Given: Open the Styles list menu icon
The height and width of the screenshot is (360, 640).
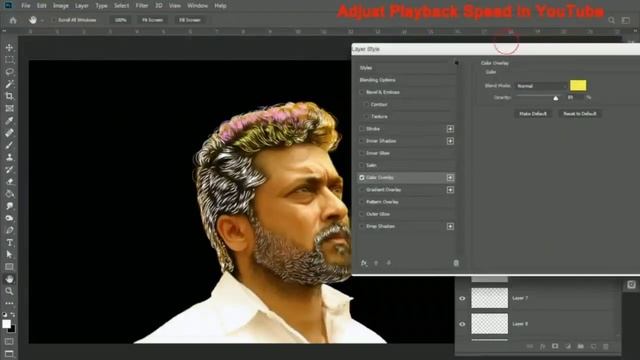Looking at the screenshot, I should 456,62.
